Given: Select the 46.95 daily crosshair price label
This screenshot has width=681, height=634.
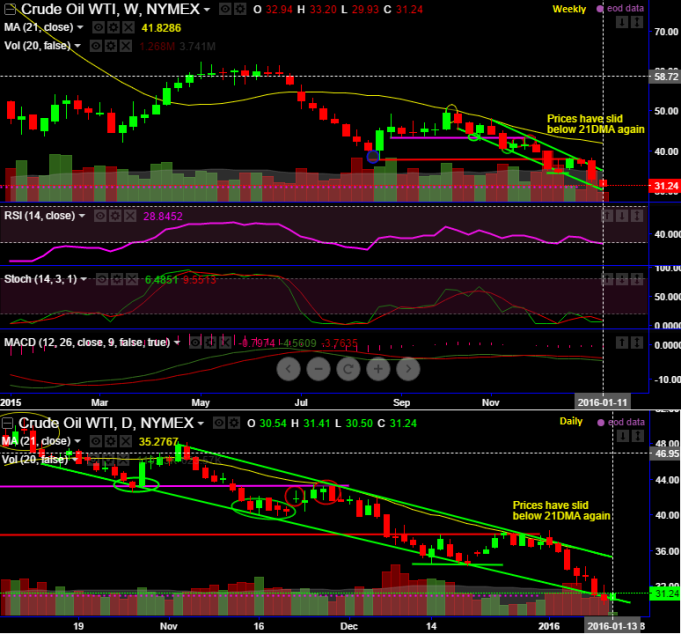Looking at the screenshot, I should [665, 454].
